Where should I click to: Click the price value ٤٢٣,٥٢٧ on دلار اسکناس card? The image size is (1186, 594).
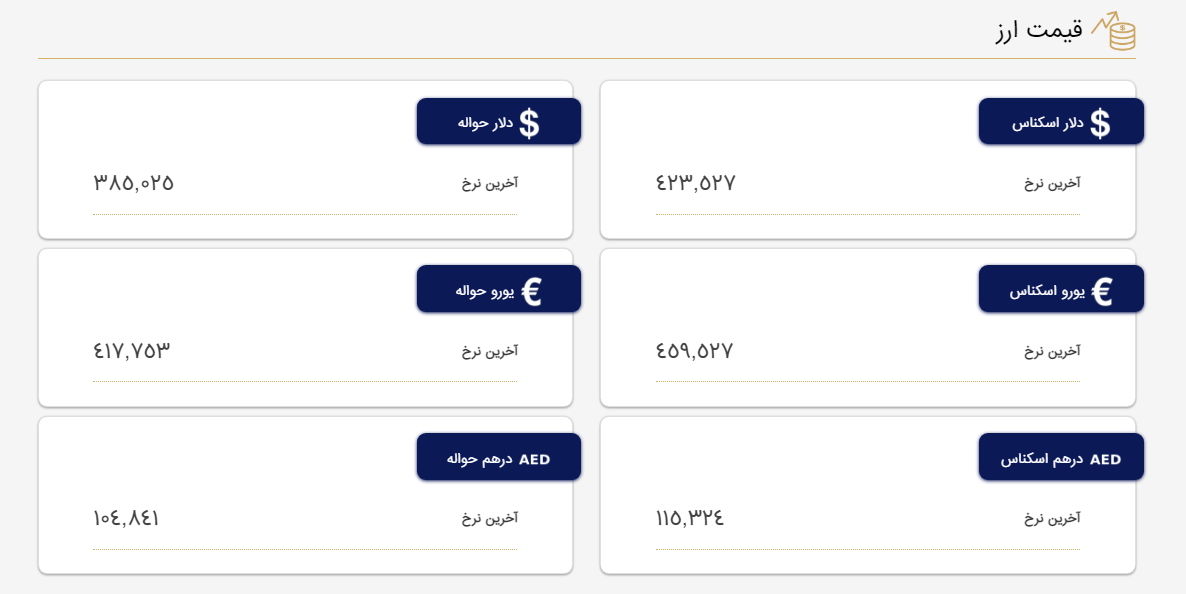click(x=692, y=182)
